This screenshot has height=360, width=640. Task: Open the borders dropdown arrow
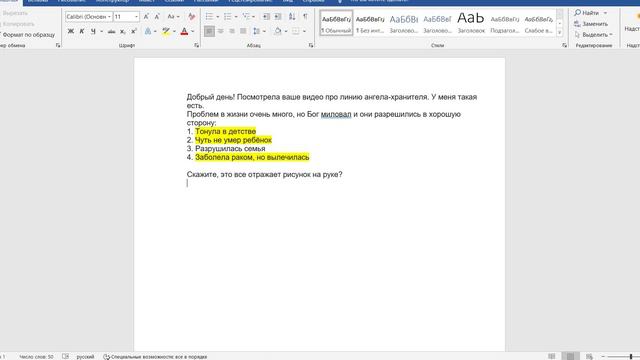[x=304, y=31]
